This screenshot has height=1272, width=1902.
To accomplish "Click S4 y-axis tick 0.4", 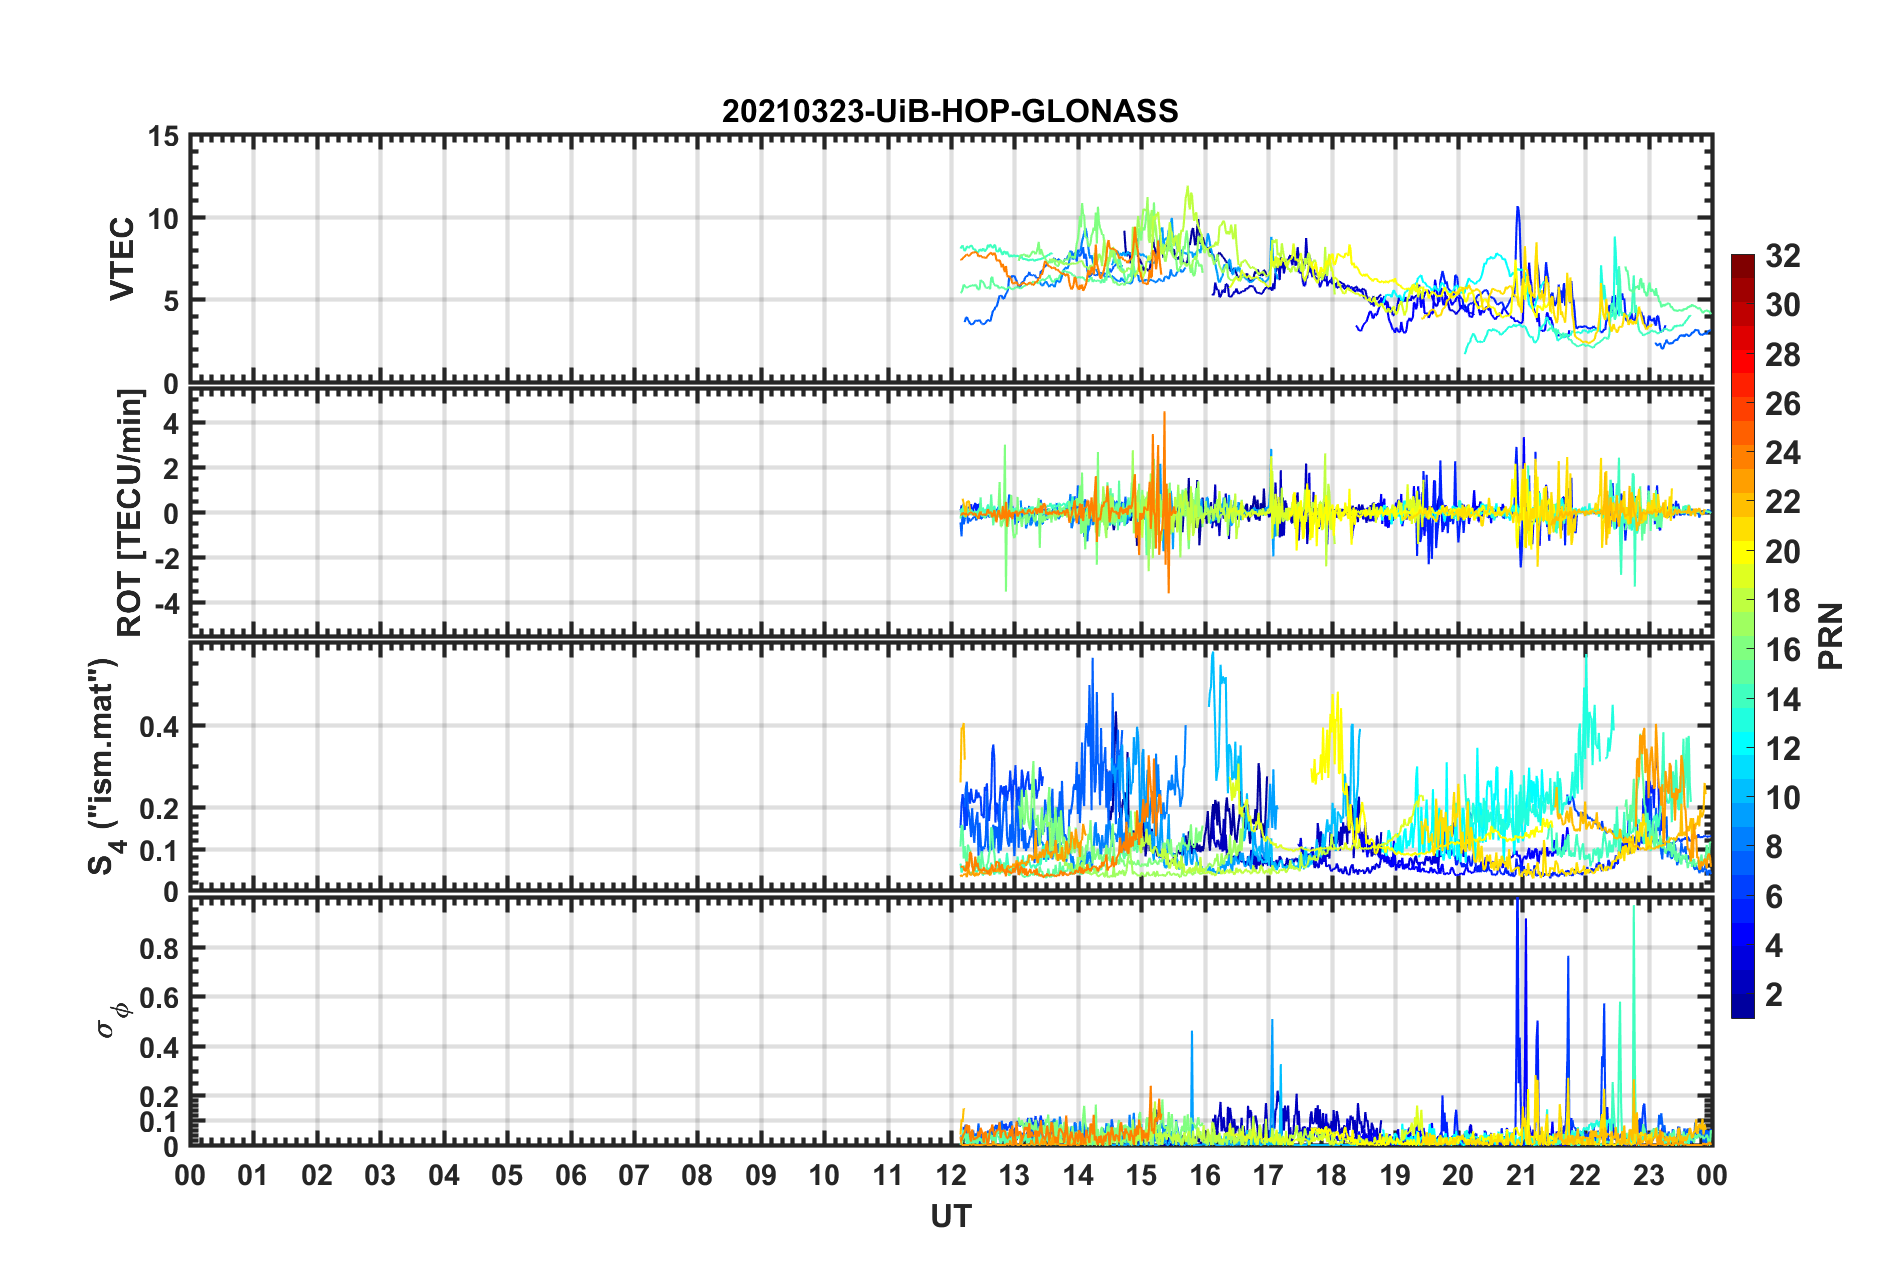I will [160, 727].
